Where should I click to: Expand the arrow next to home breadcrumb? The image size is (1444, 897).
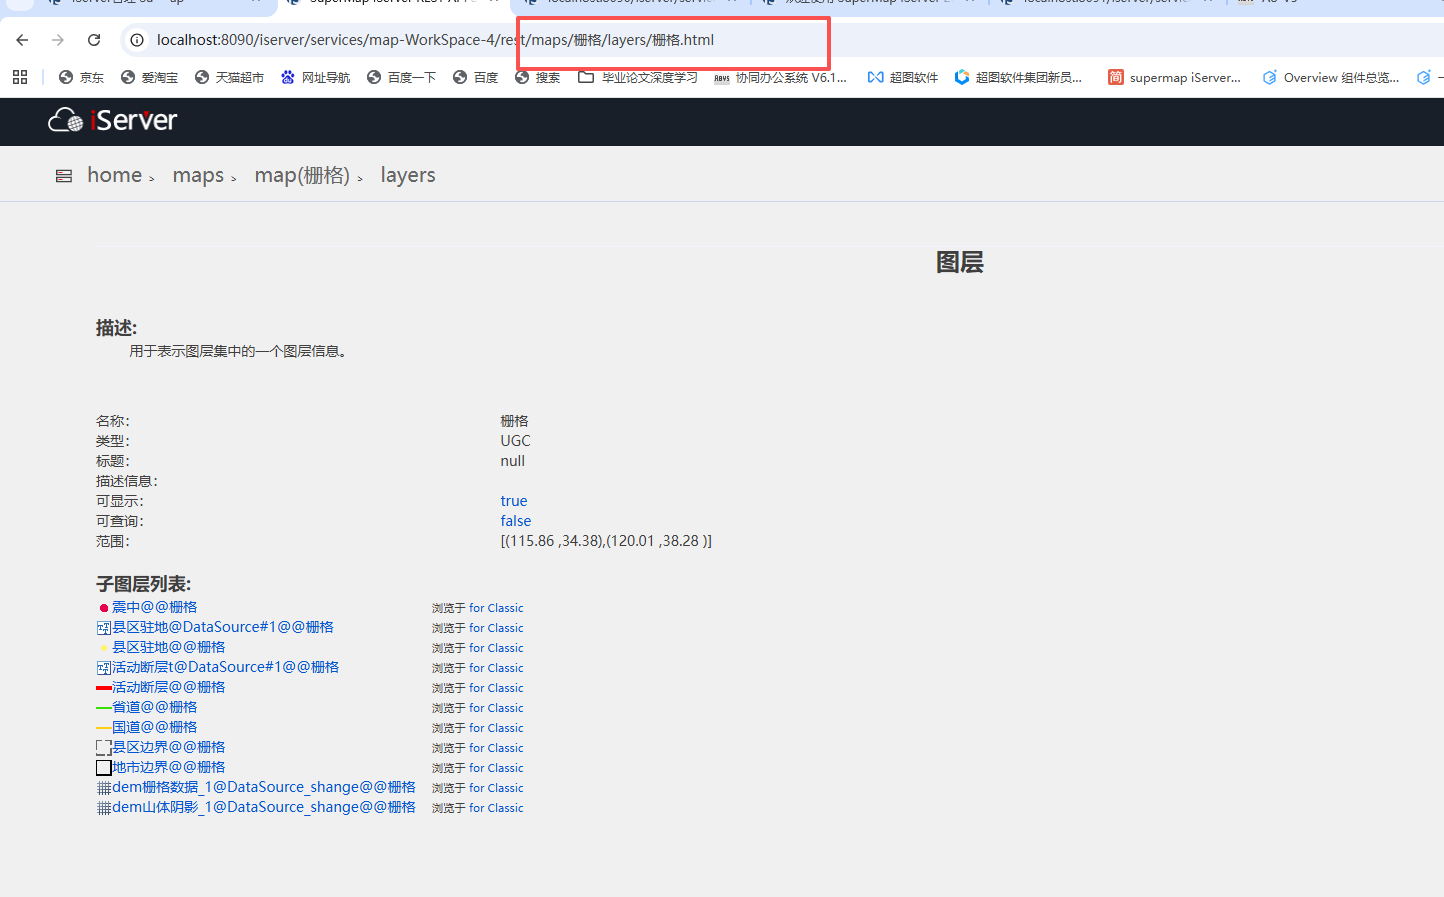tap(152, 179)
